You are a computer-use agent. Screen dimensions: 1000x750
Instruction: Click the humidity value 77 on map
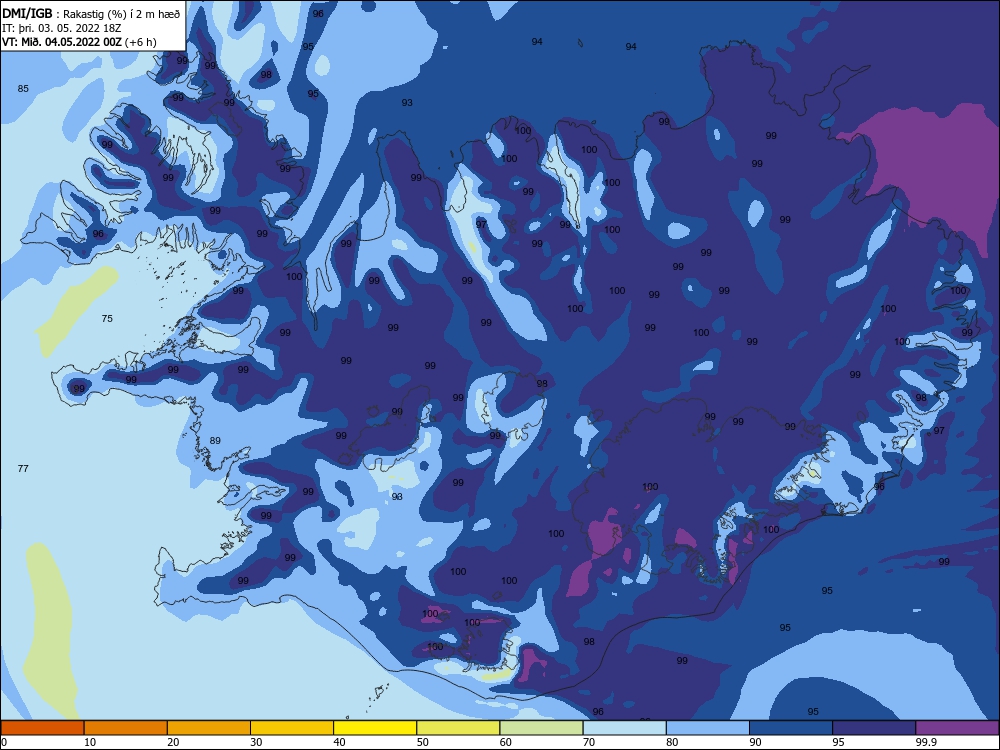23,469
